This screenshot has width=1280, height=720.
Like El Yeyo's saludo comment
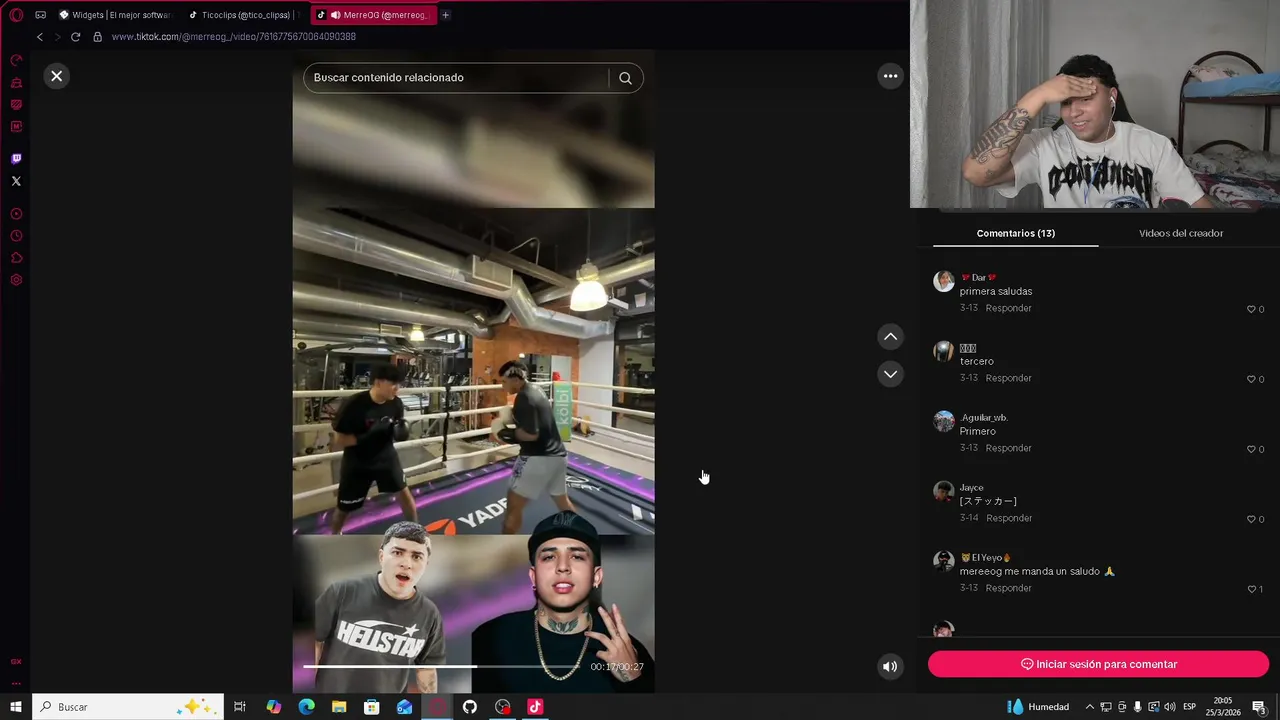(1251, 589)
